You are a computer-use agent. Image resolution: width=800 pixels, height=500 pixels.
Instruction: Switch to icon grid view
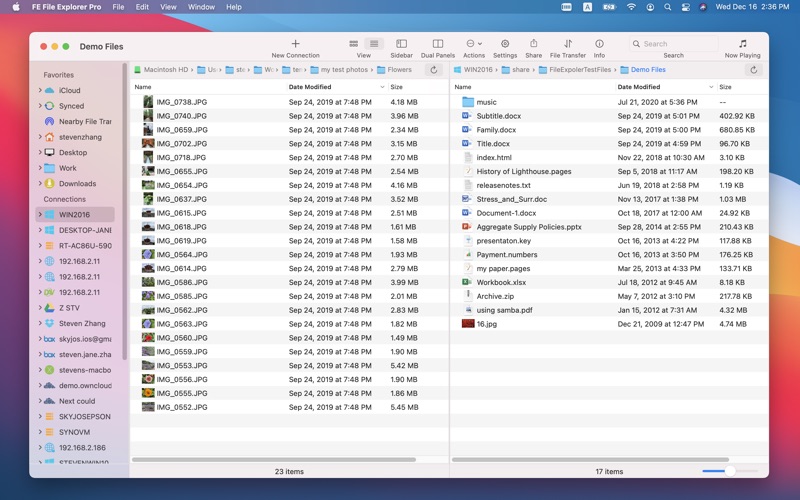(354, 44)
